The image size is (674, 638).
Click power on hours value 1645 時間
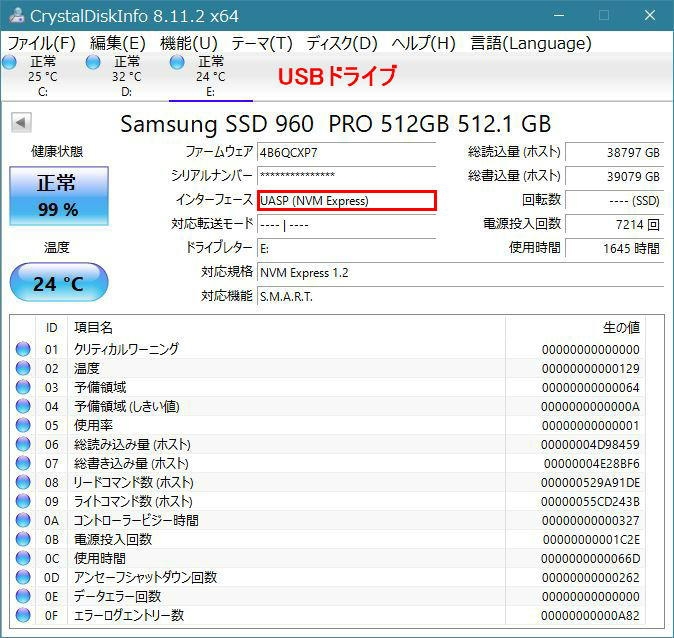[614, 248]
